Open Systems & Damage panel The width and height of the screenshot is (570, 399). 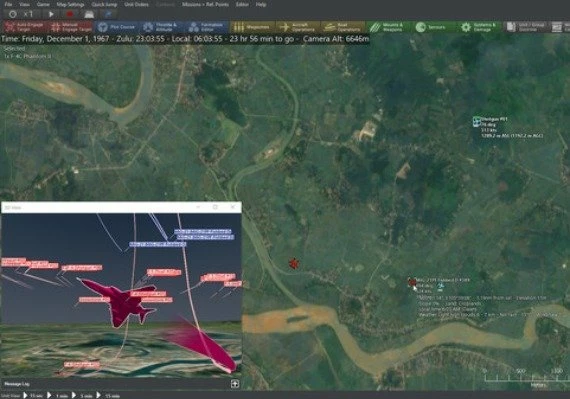pyautogui.click(x=479, y=27)
